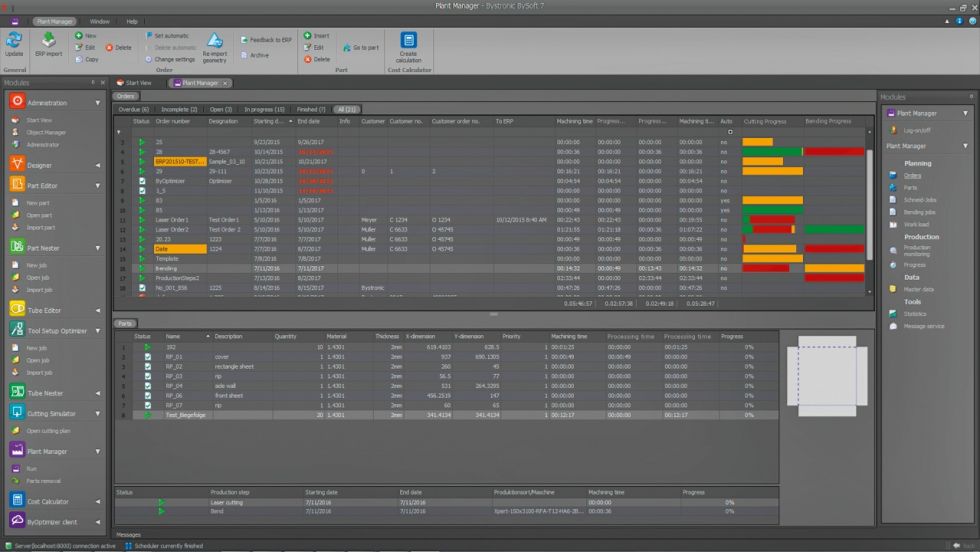
Task: Toggle the checkbox of part RP_07
Action: click(x=148, y=405)
